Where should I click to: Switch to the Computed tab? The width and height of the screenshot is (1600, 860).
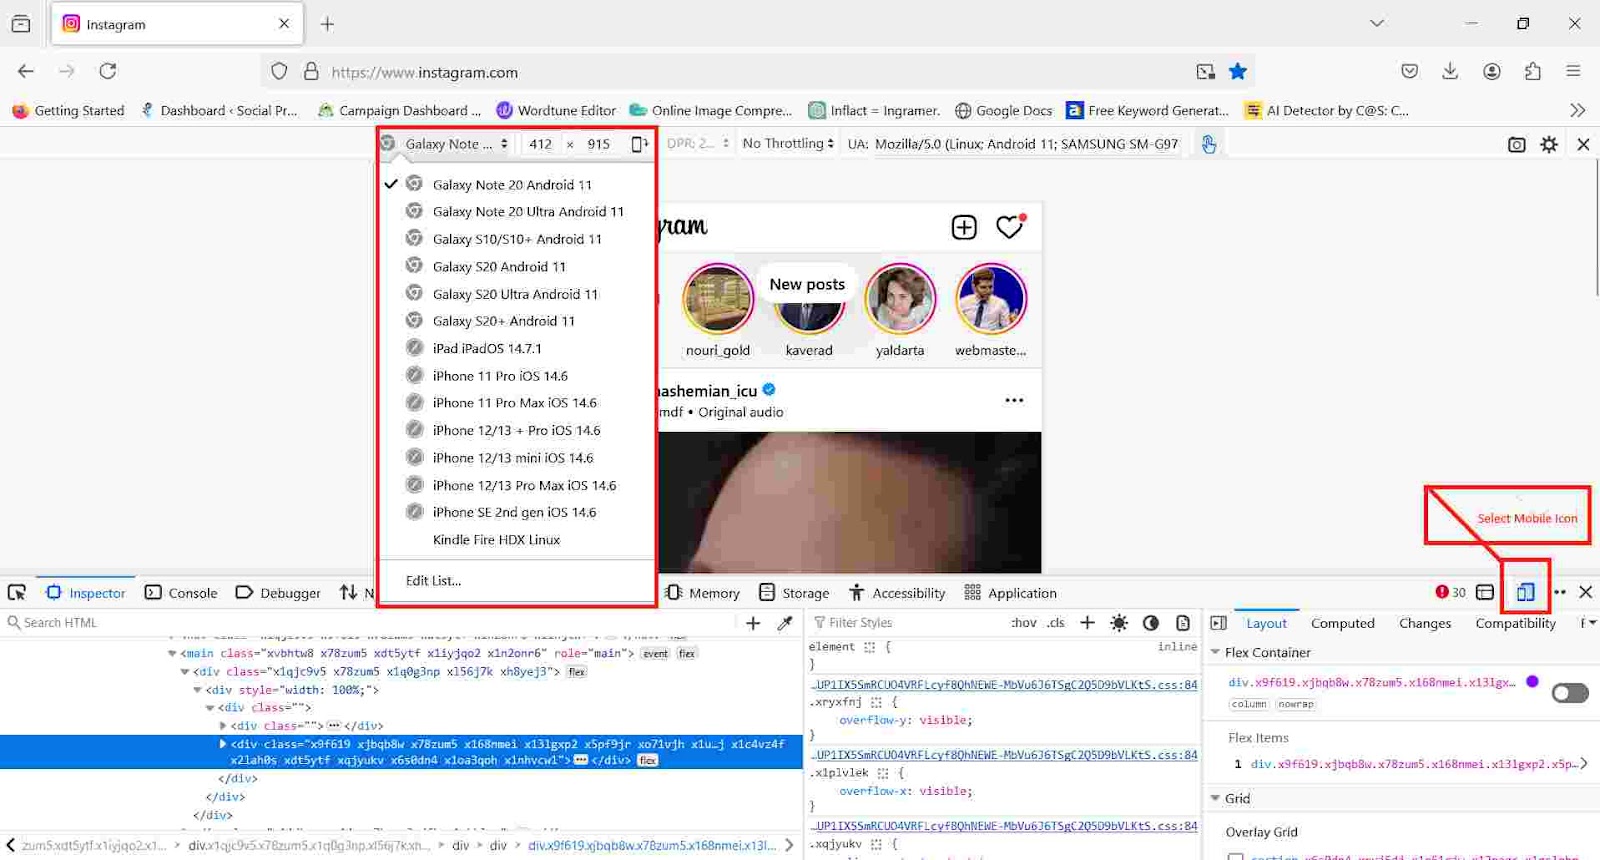point(1343,623)
